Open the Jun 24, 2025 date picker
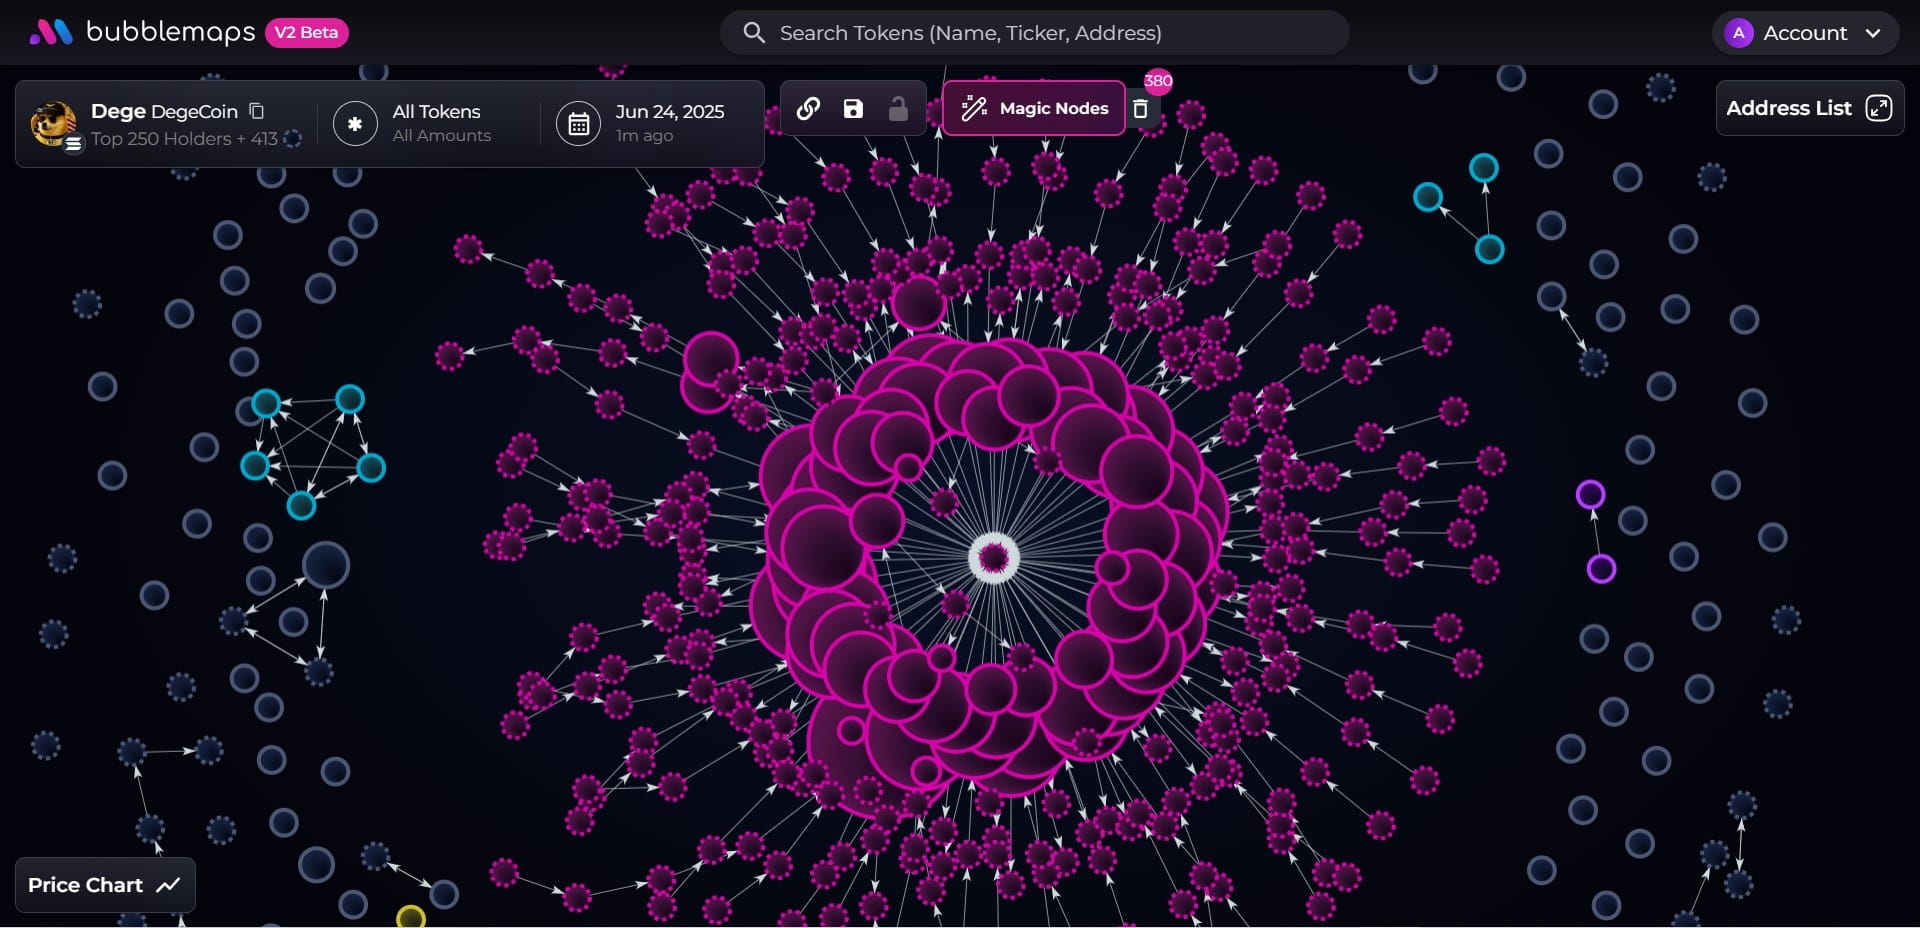 (640, 123)
